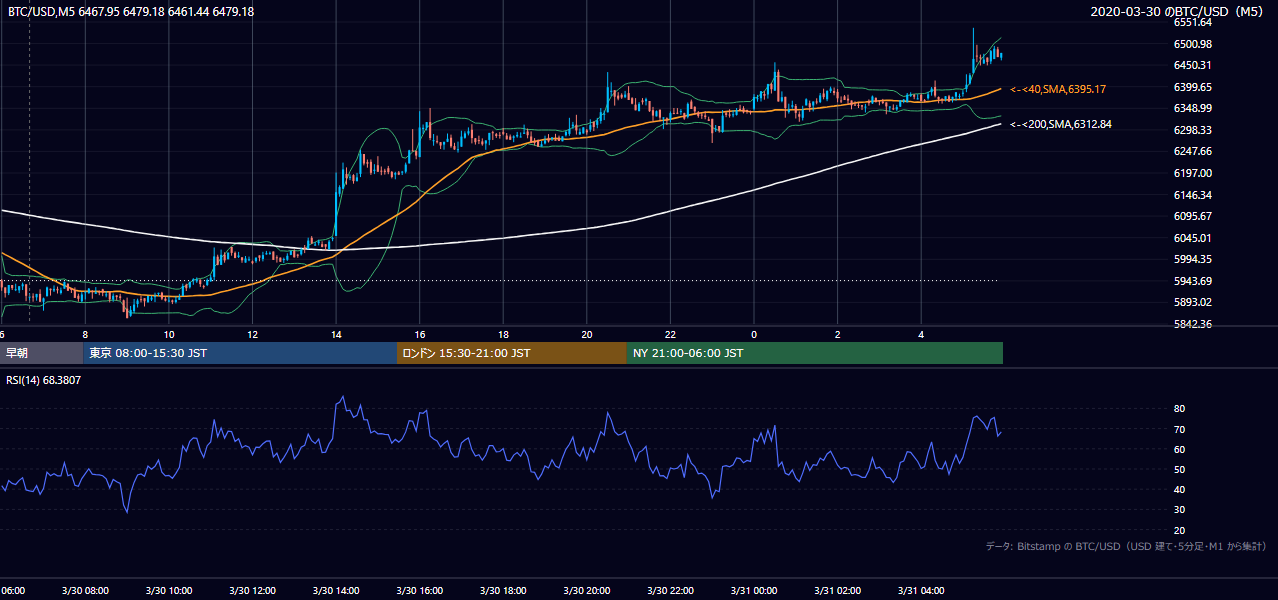Click the RSI axis level 40
Screen dimensions: 1278x600
point(1179,489)
